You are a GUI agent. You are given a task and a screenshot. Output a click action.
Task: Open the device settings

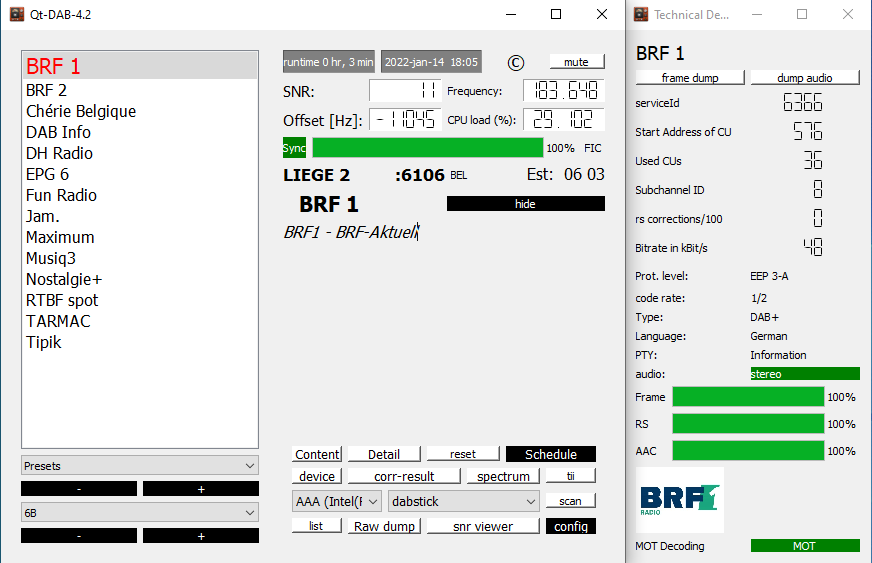pyautogui.click(x=317, y=476)
